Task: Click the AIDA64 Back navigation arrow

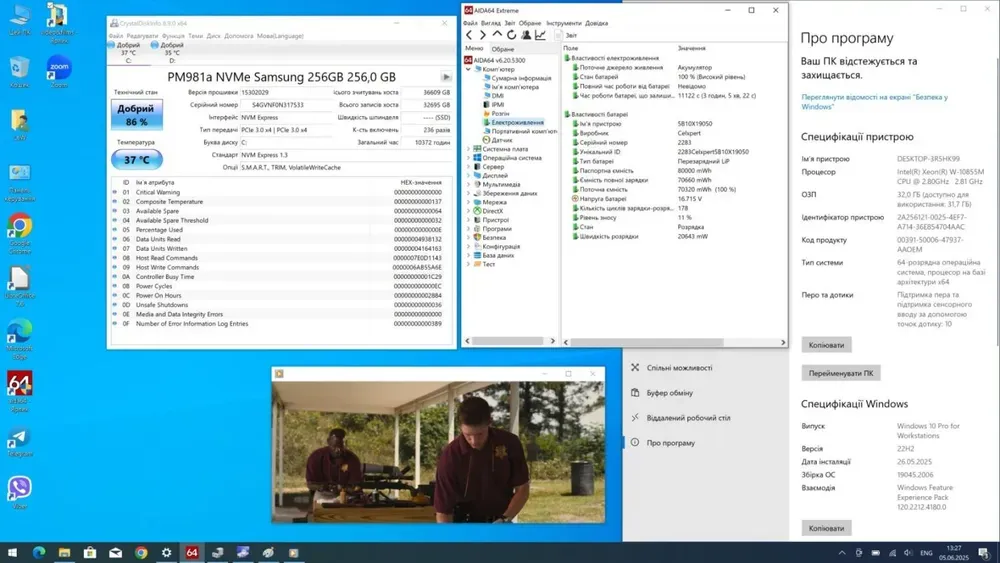Action: (469, 35)
